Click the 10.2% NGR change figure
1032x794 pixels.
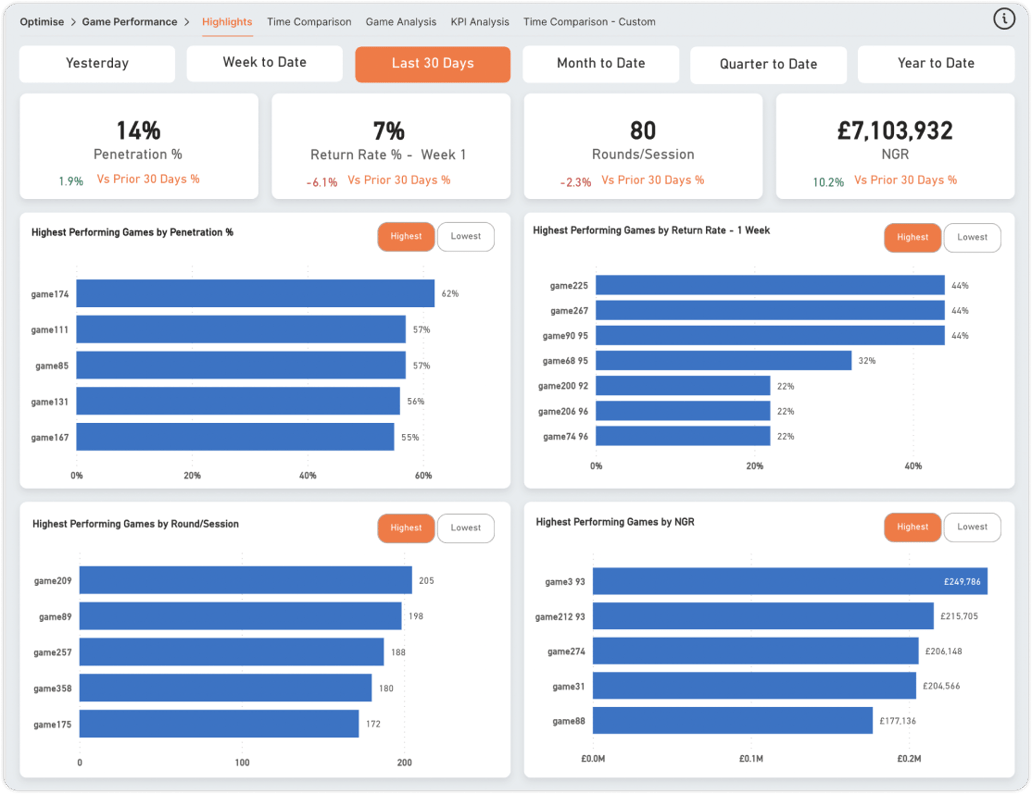828,182
